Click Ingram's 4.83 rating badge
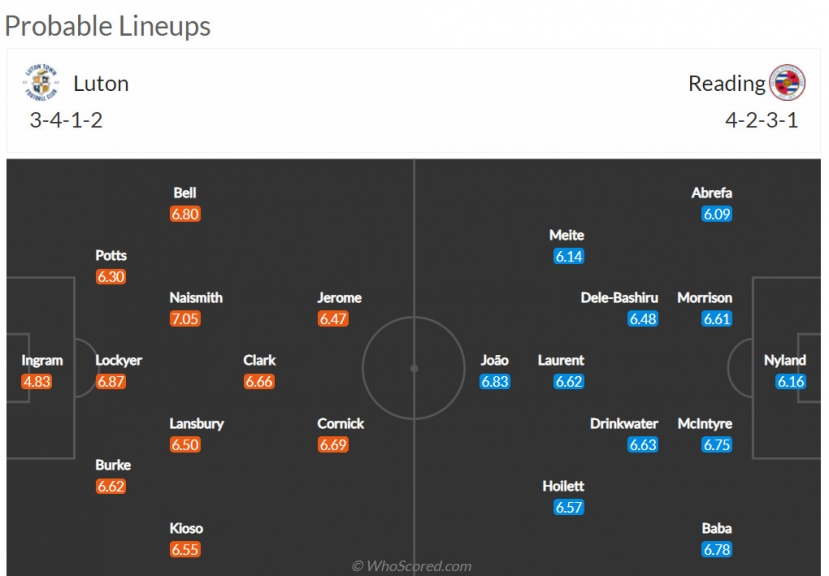The image size is (829, 576). pos(36,381)
